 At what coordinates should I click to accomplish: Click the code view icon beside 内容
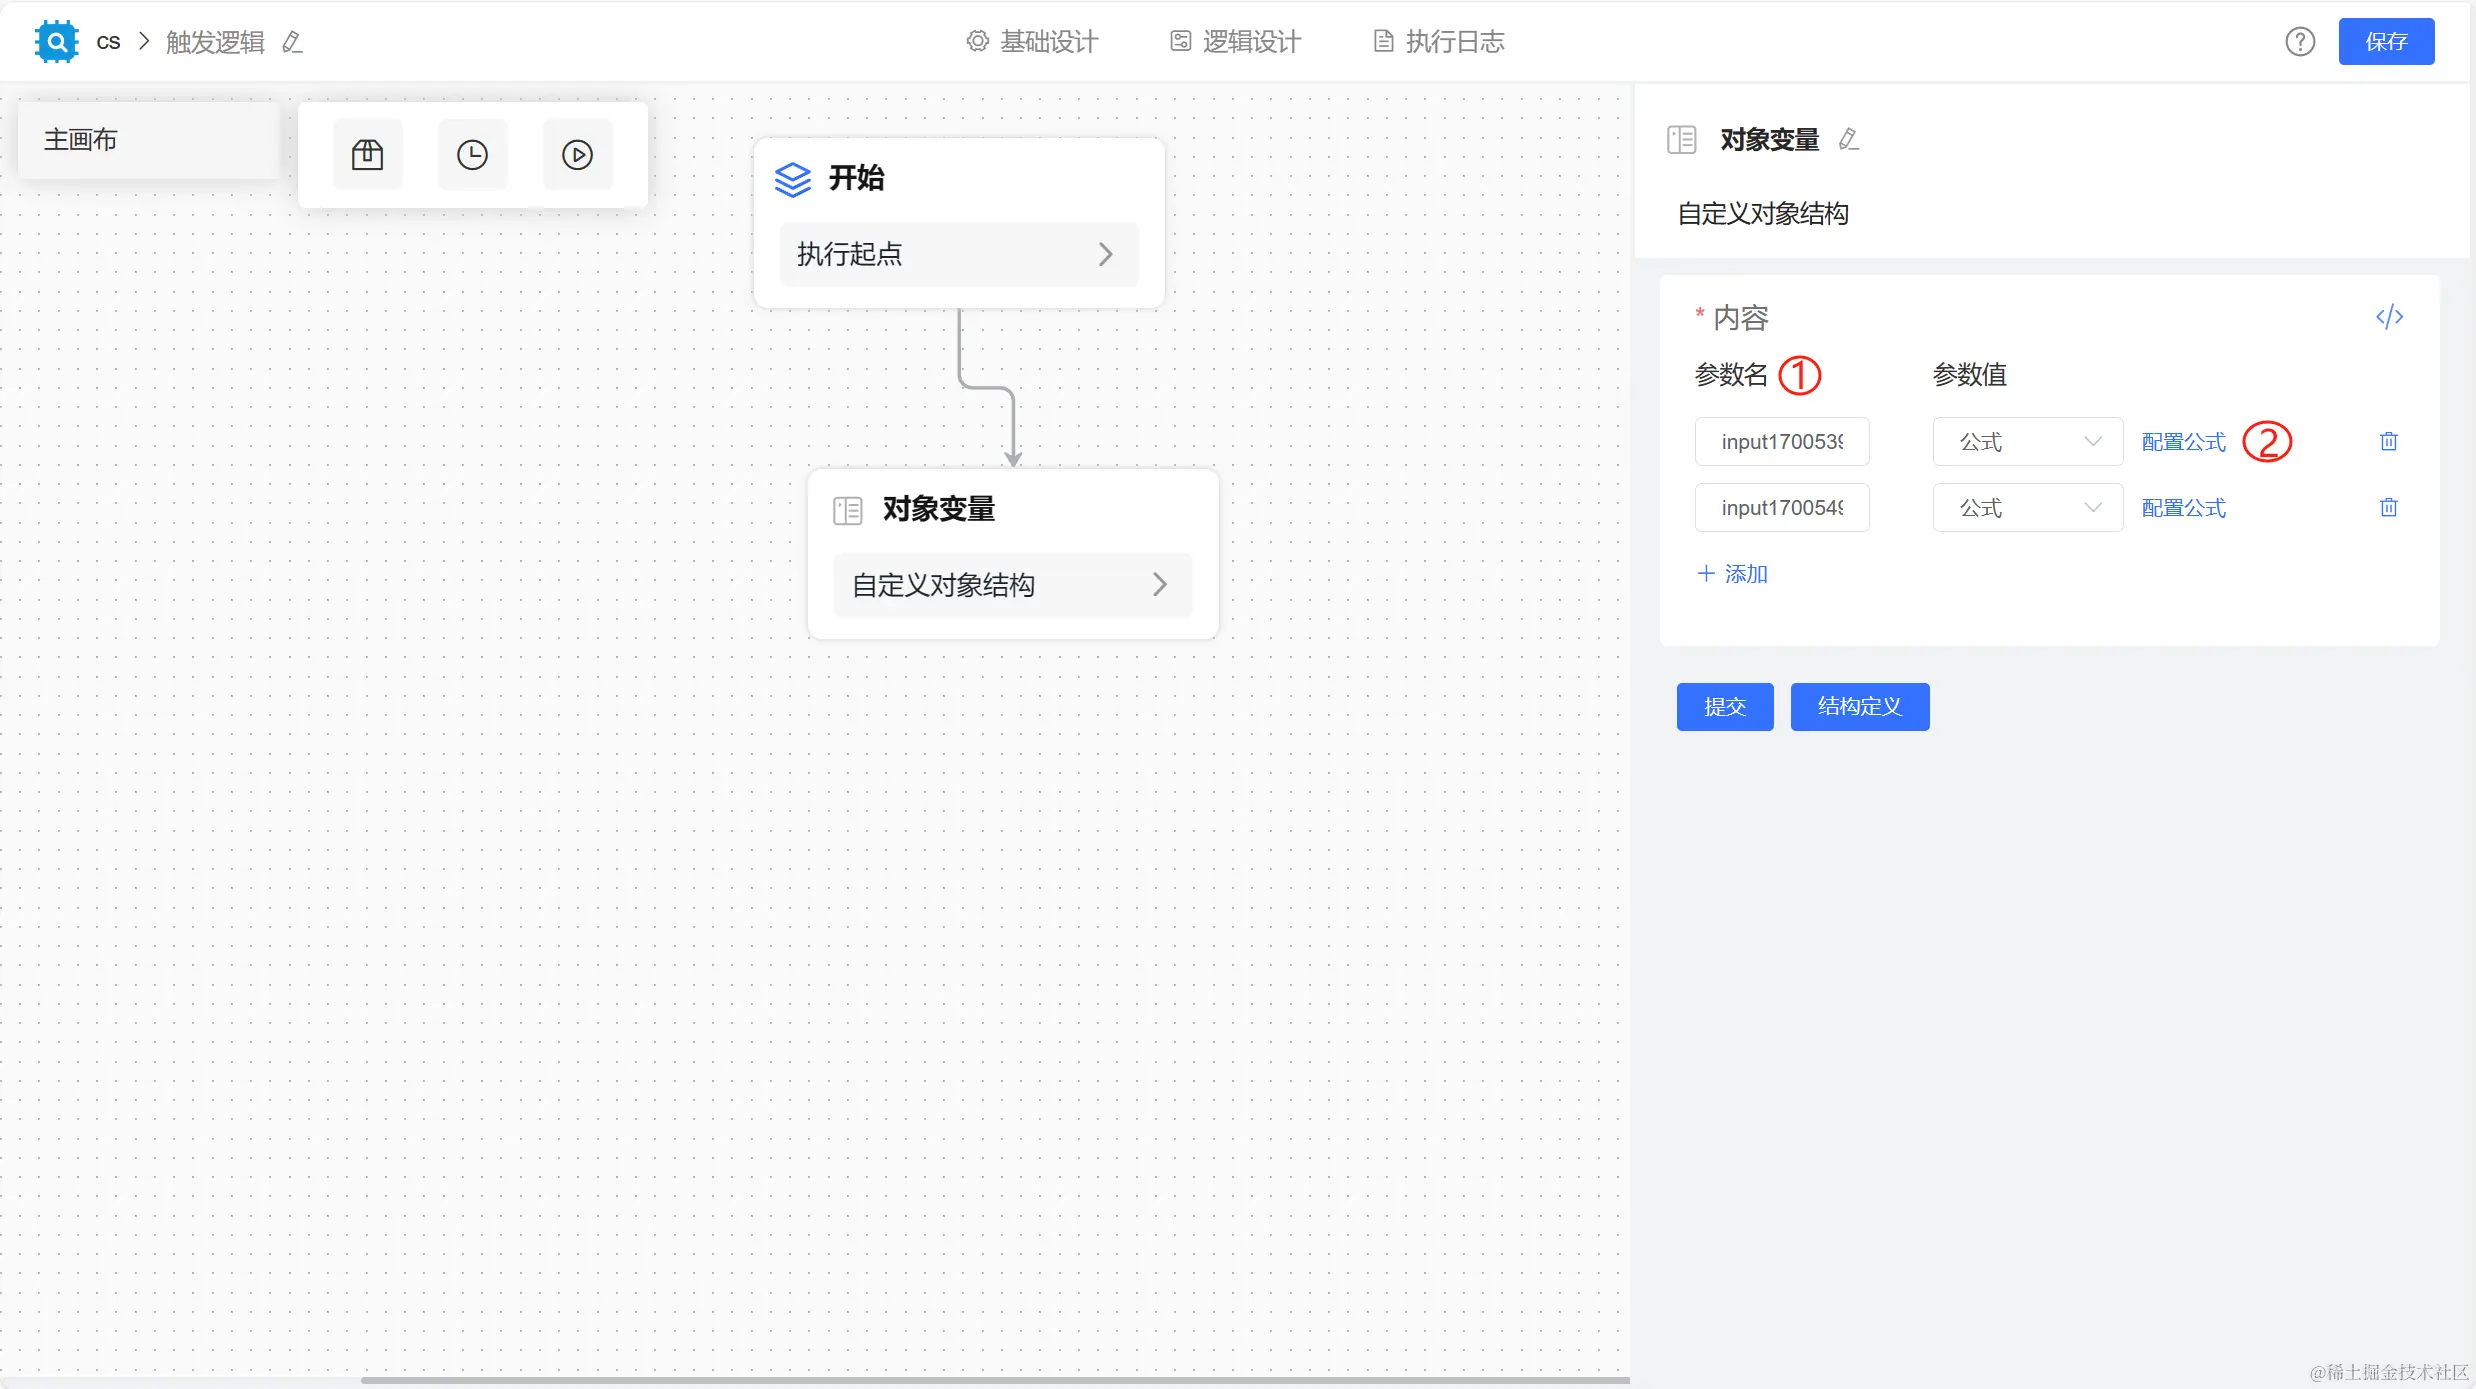[x=2389, y=317]
